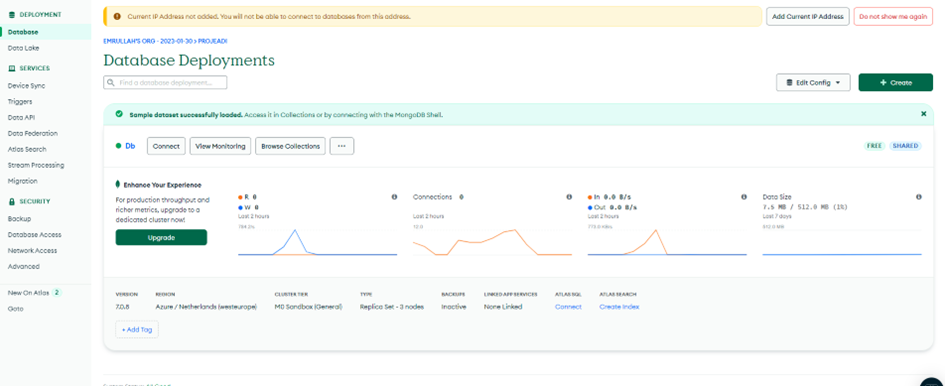Image resolution: width=945 pixels, height=386 pixels.
Task: Click the Add Tag button
Action: [x=137, y=329]
